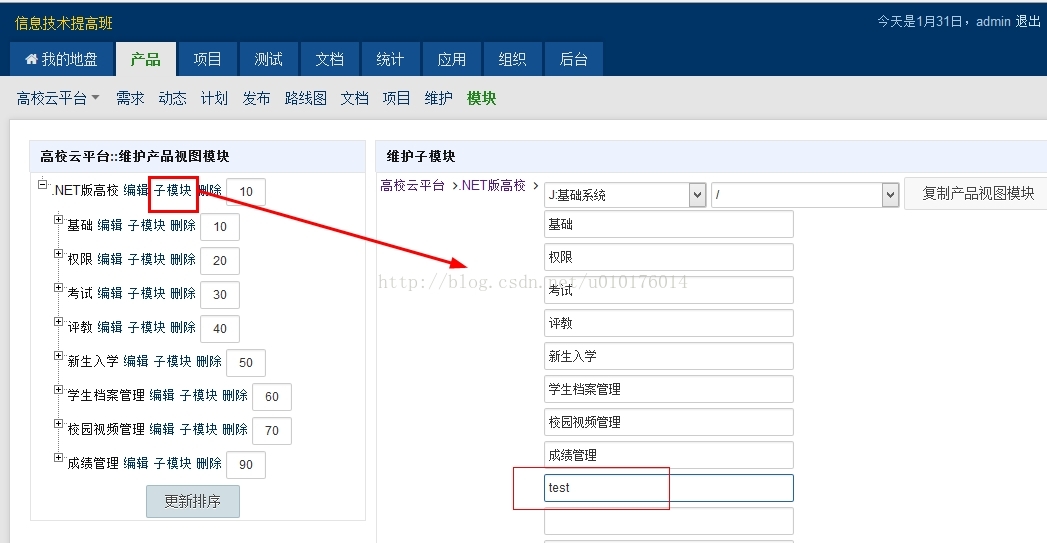Screen dimensions: 1047x543
Task: Expand the 成绩管理 tree node
Action: 59,458
